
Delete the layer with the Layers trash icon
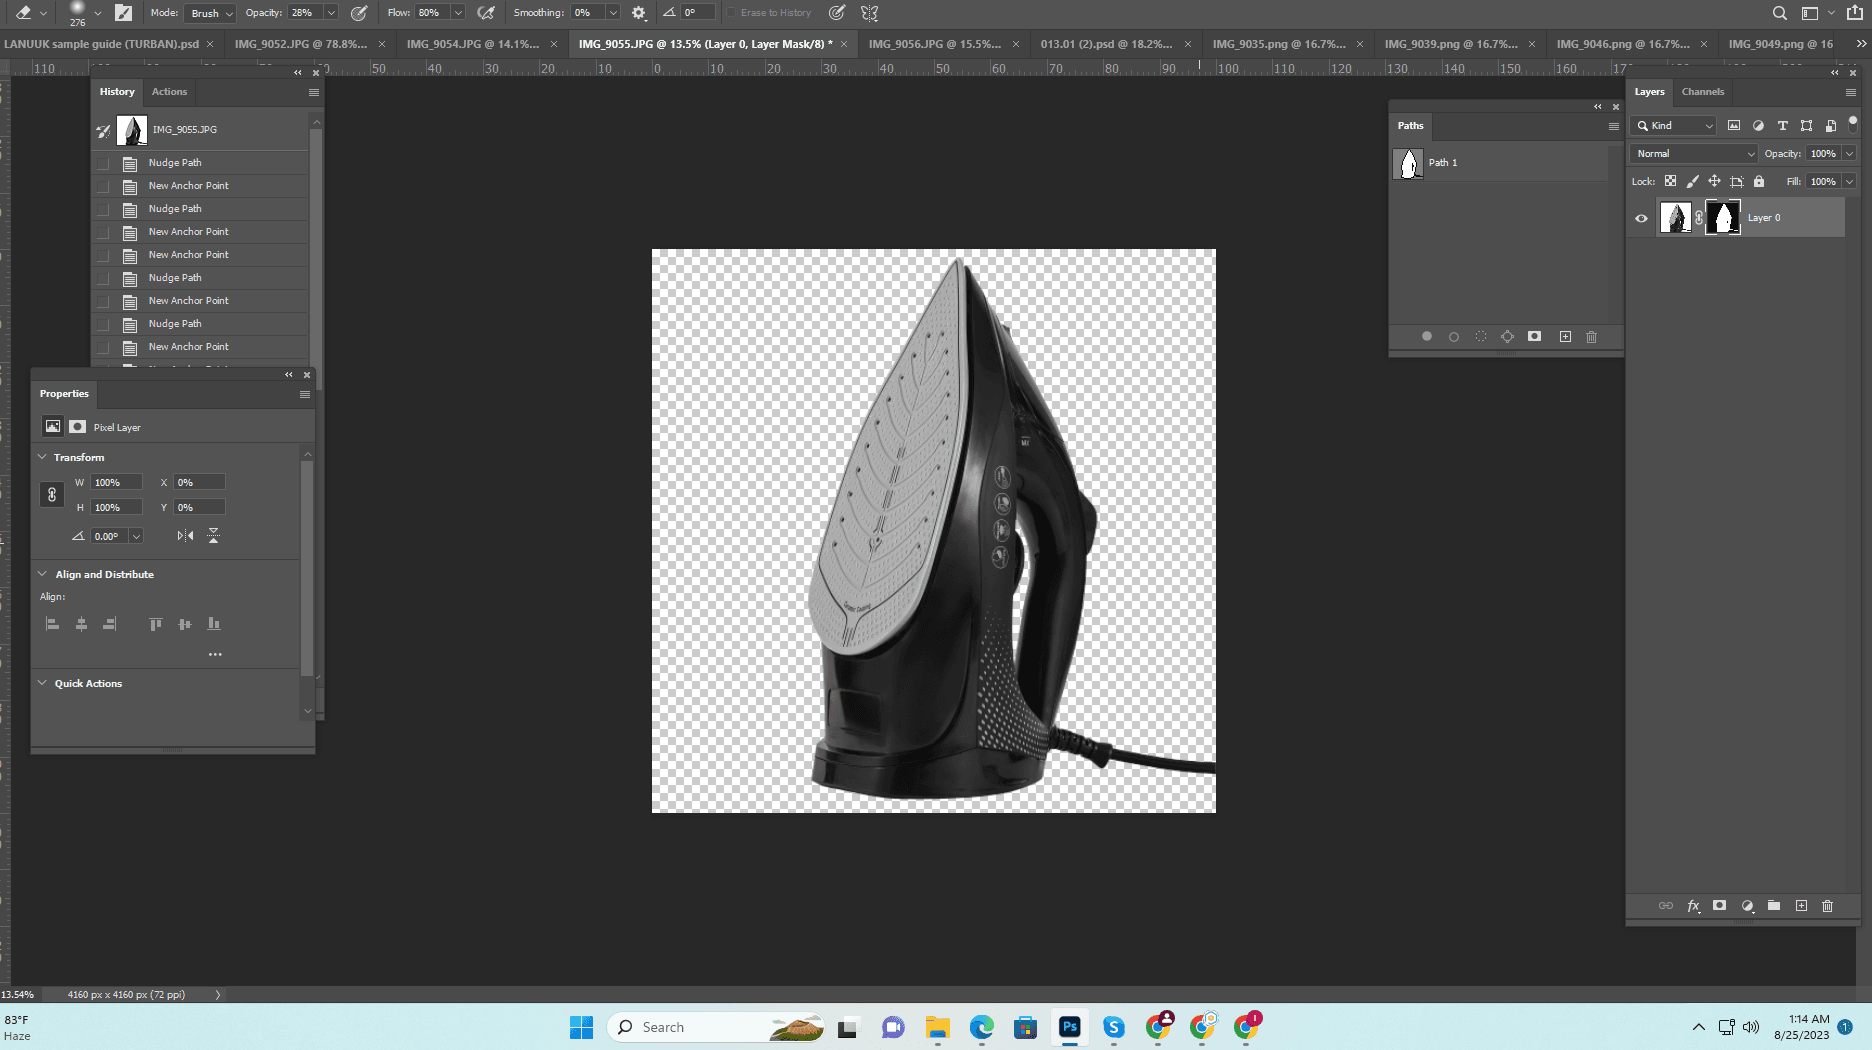[x=1827, y=906]
